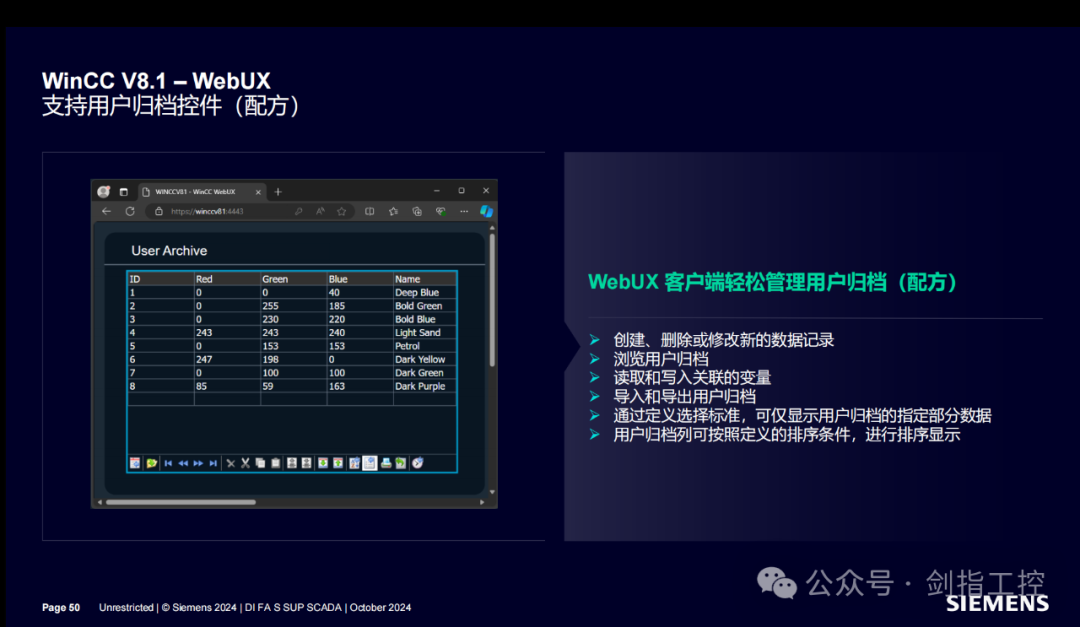Go to the previous data record
The width and height of the screenshot is (1080, 627).
pos(183,463)
